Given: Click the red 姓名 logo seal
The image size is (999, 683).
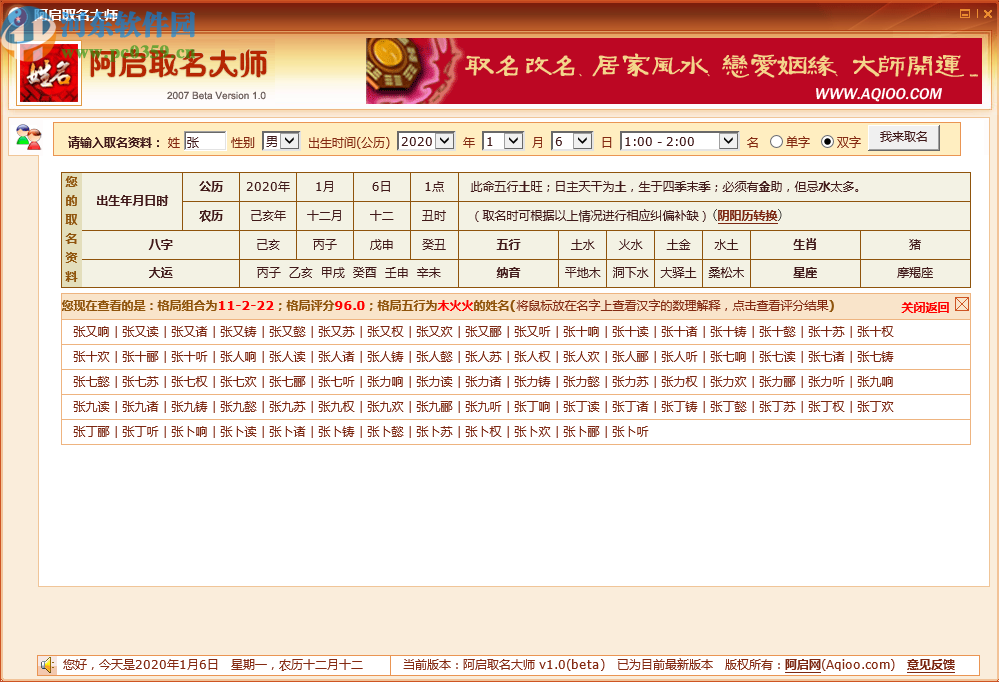Looking at the screenshot, I should 48,71.
